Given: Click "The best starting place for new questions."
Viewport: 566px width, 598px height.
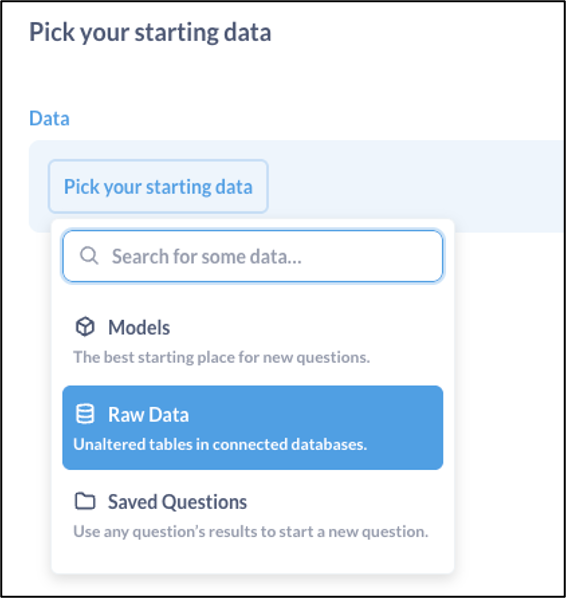Looking at the screenshot, I should [222, 357].
